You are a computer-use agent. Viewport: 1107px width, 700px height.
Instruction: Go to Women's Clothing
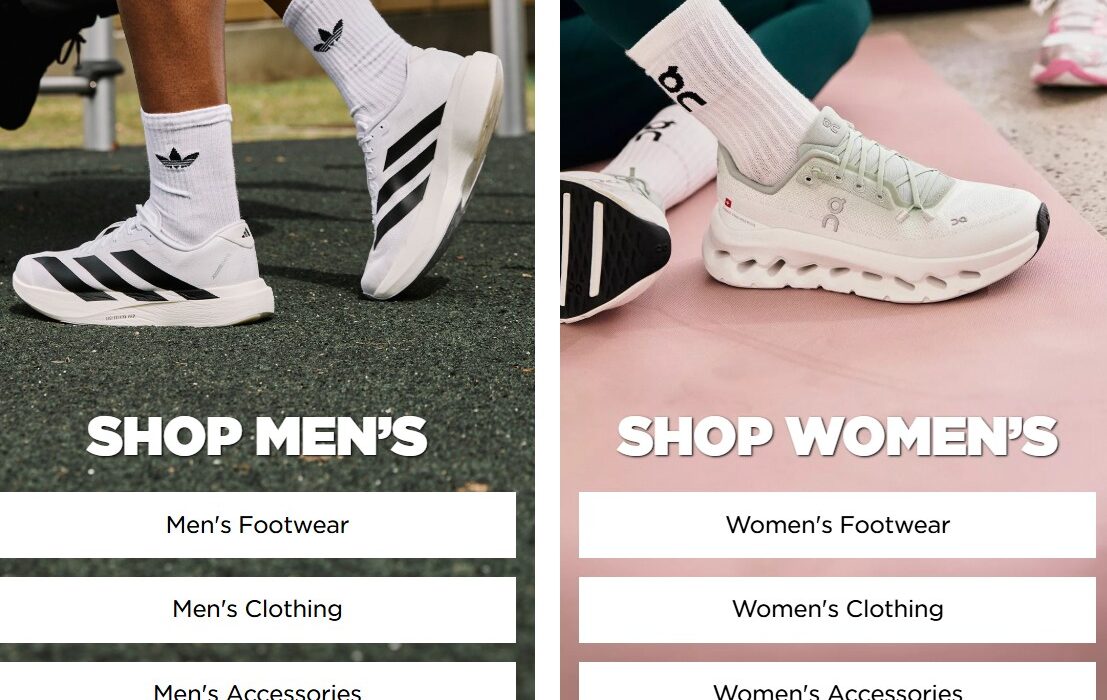(x=837, y=610)
